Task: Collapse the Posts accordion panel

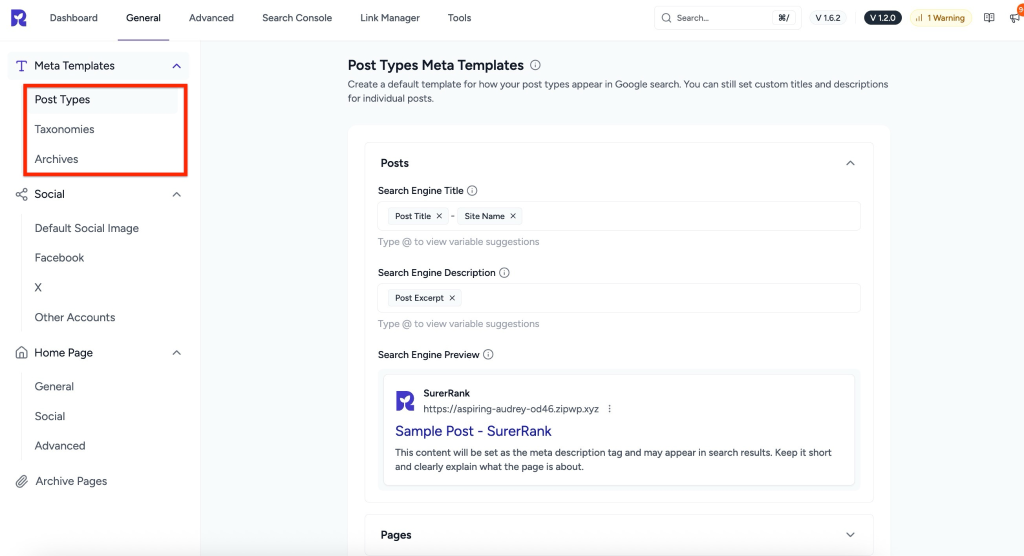Action: point(850,163)
